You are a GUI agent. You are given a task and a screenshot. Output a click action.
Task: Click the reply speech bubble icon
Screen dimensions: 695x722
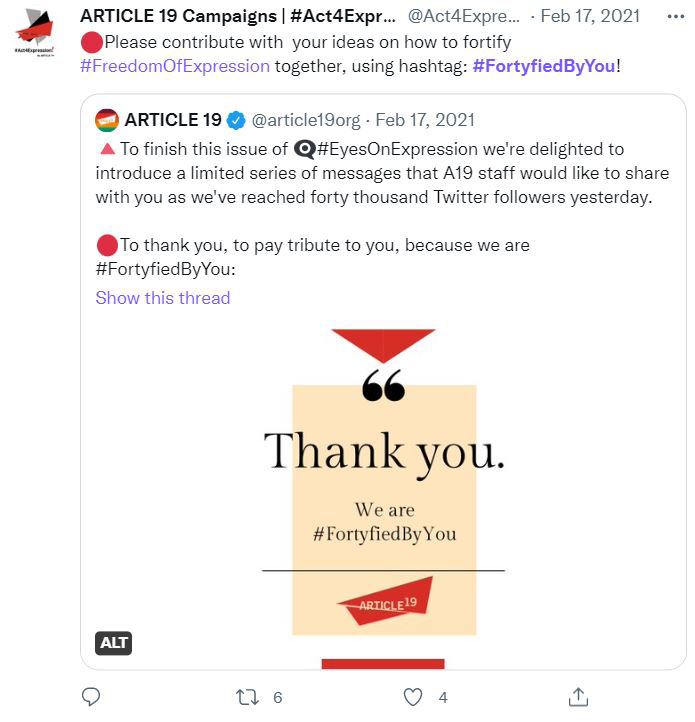coord(91,696)
